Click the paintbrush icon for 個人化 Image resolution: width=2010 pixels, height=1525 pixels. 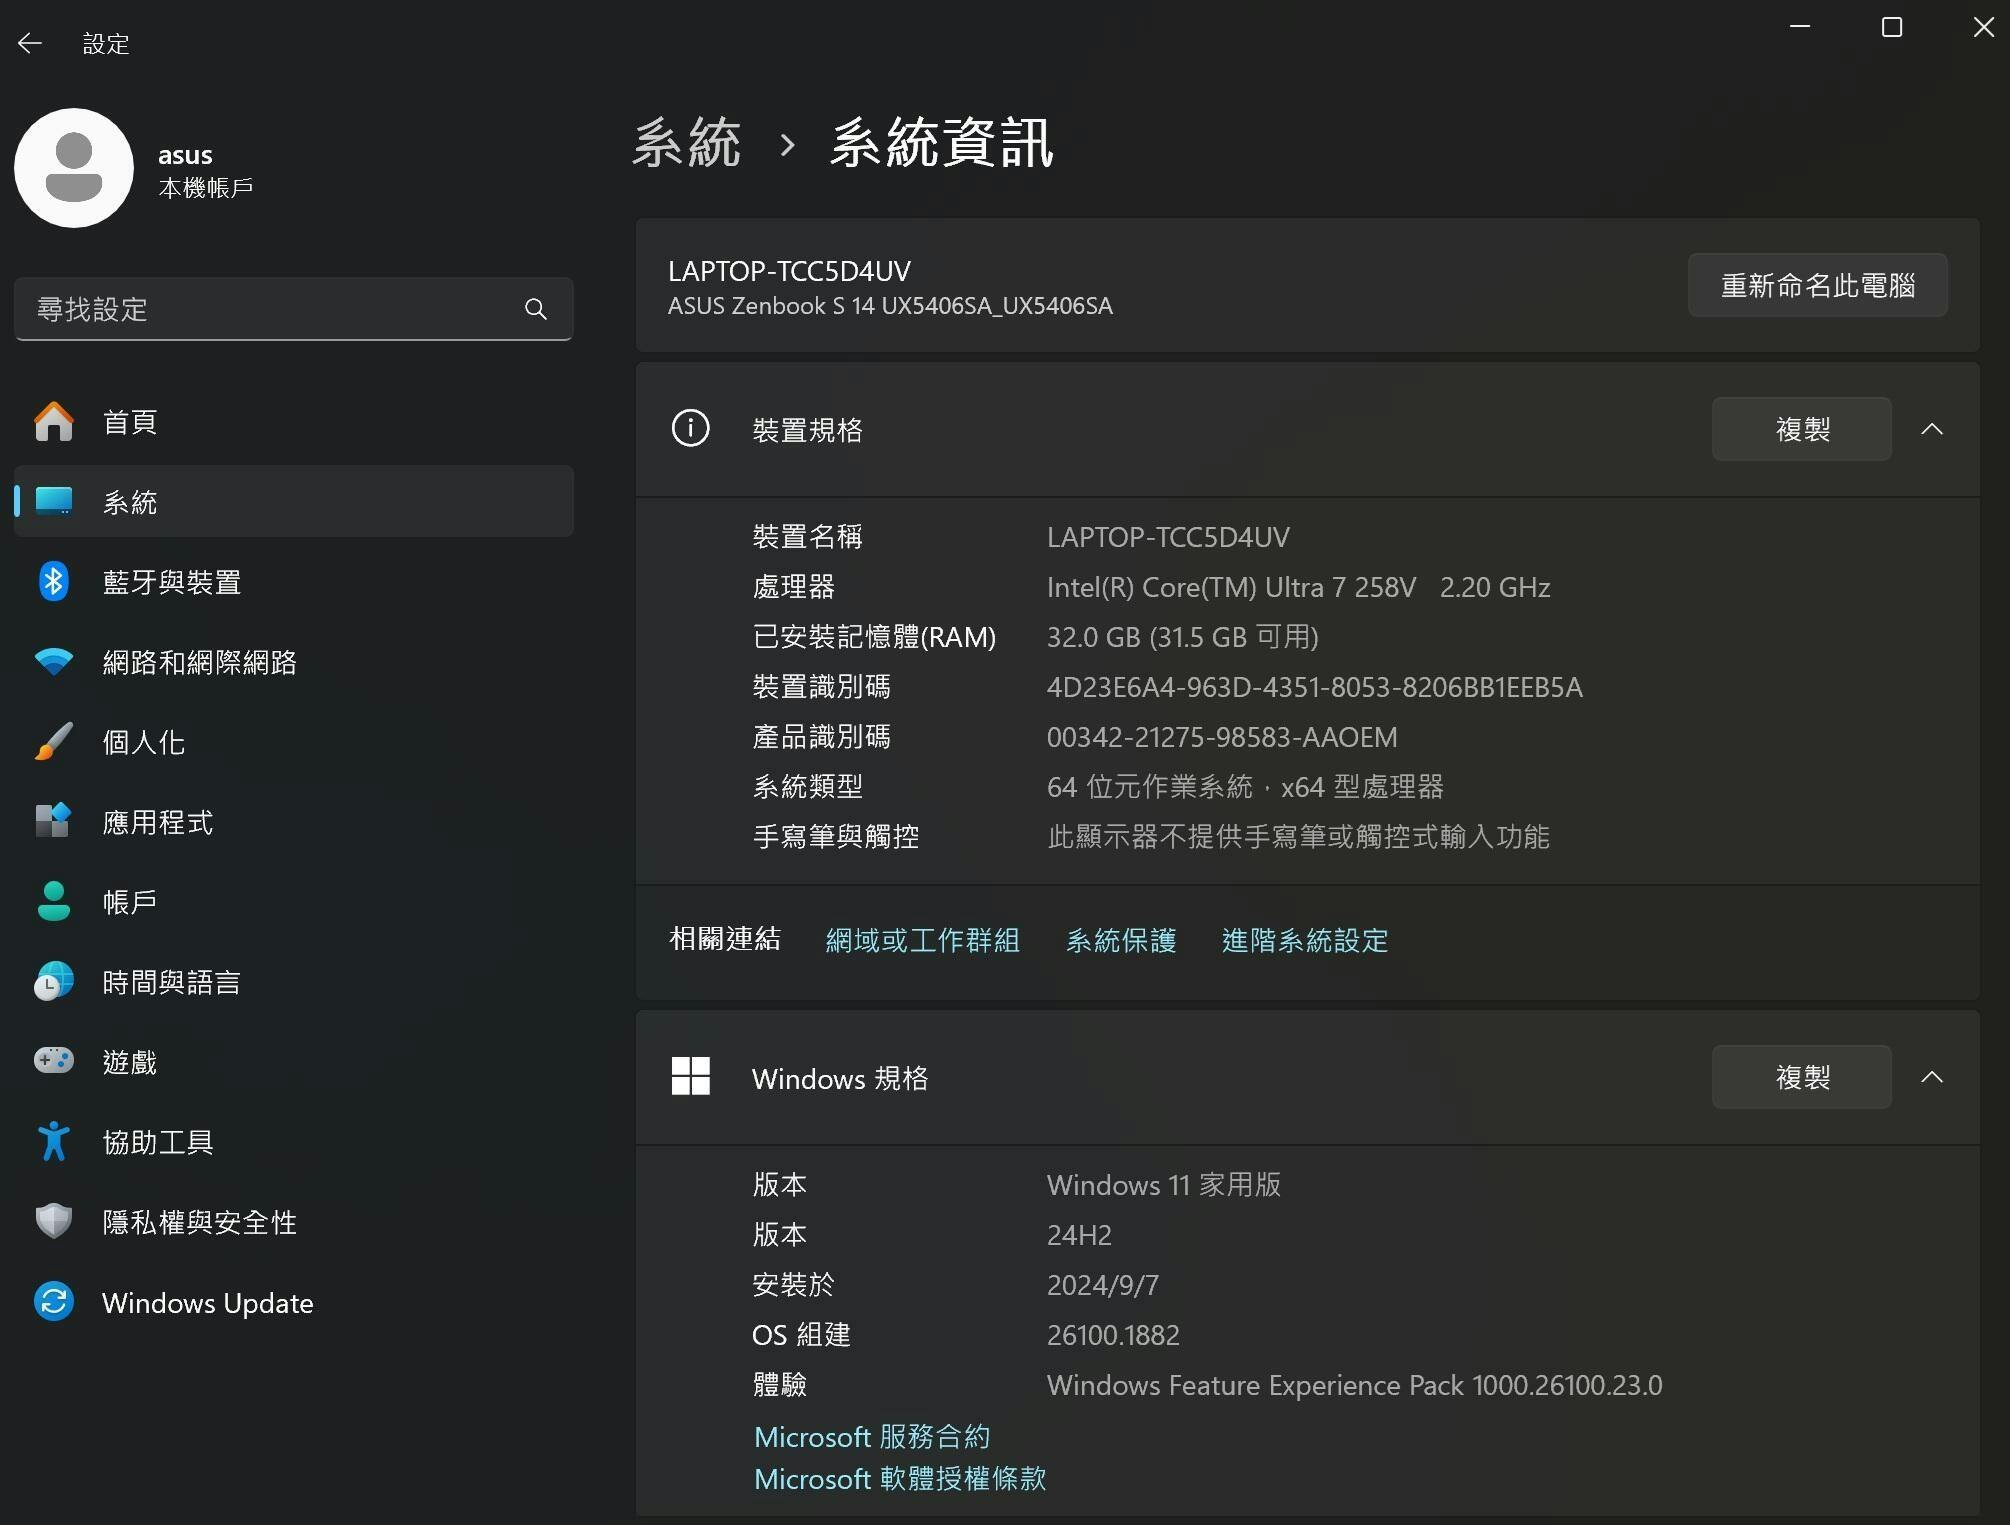tap(54, 741)
